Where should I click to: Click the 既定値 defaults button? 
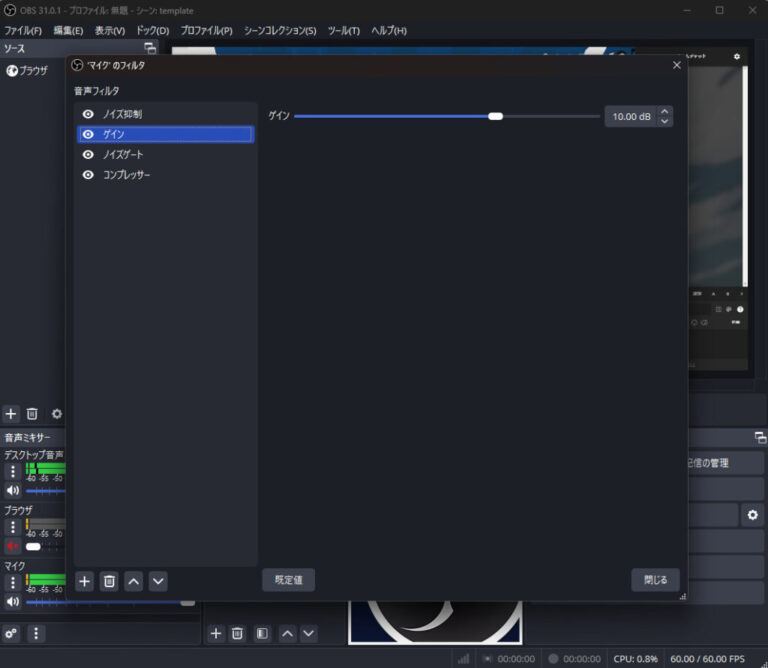[288, 580]
